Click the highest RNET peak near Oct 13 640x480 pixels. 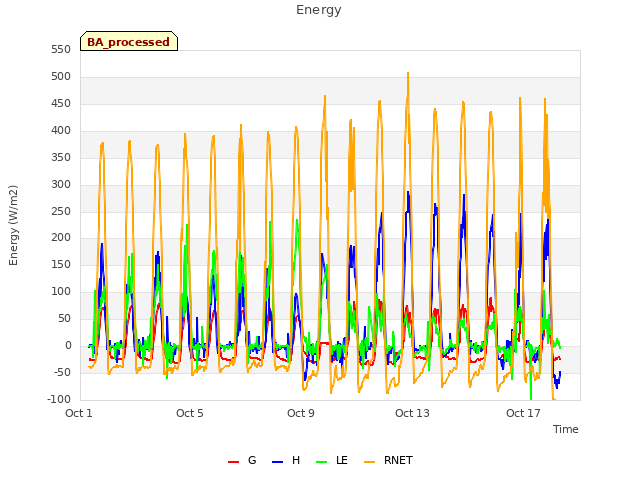(x=408, y=74)
